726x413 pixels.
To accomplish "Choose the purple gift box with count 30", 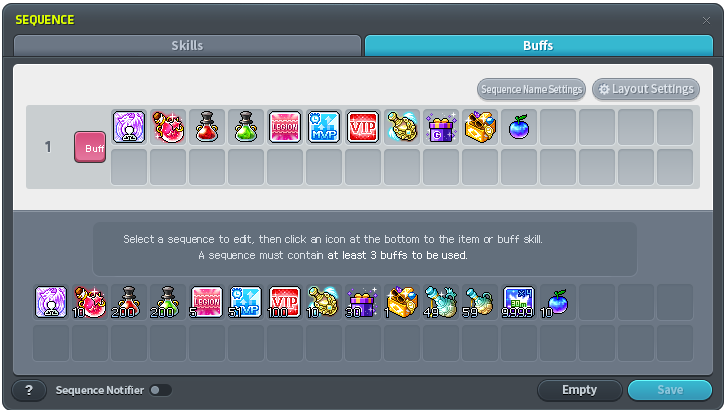I will pyautogui.click(x=362, y=302).
